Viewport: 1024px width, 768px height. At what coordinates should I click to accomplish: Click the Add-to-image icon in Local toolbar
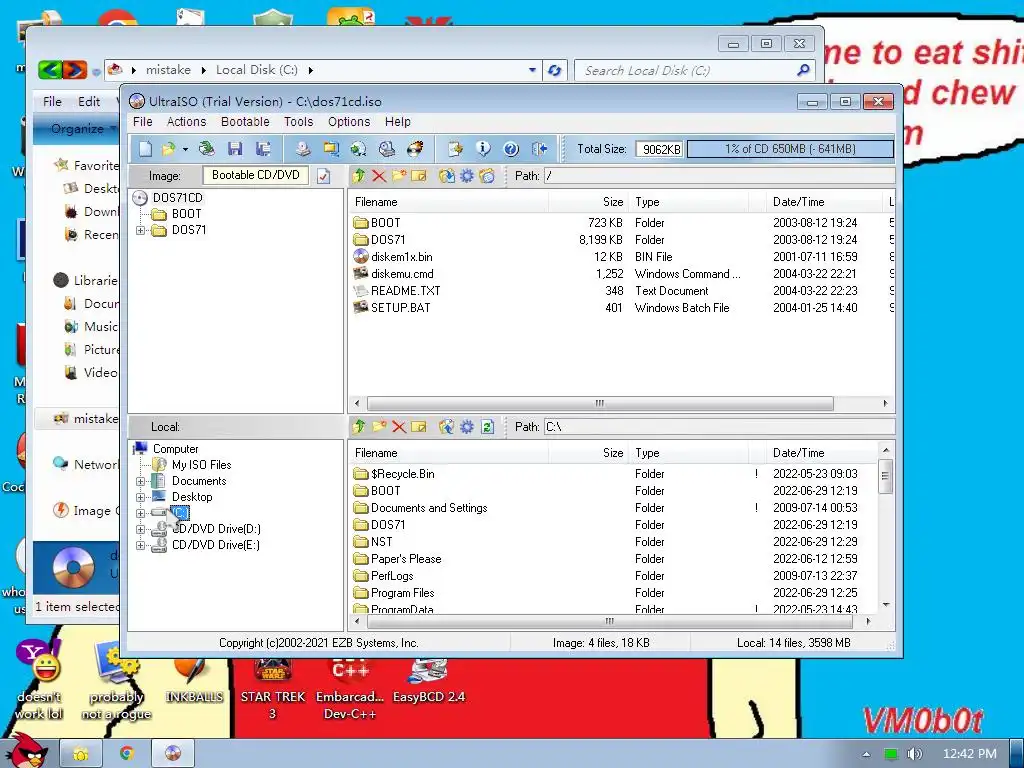(447, 426)
